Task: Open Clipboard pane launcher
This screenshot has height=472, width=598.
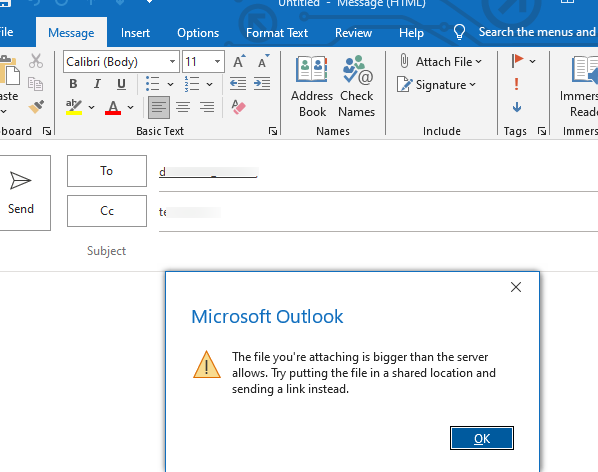Action: (x=47, y=132)
